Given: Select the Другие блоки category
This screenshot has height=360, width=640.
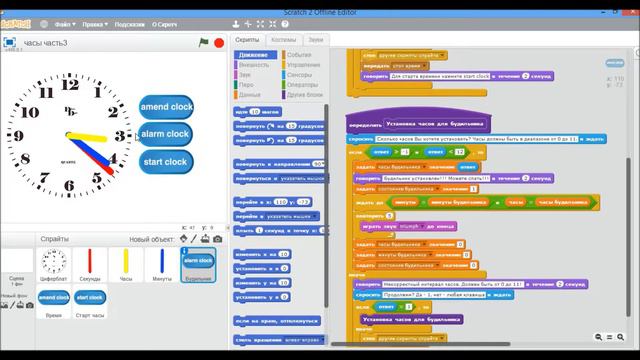Looking at the screenshot, I should pyautogui.click(x=302, y=94).
